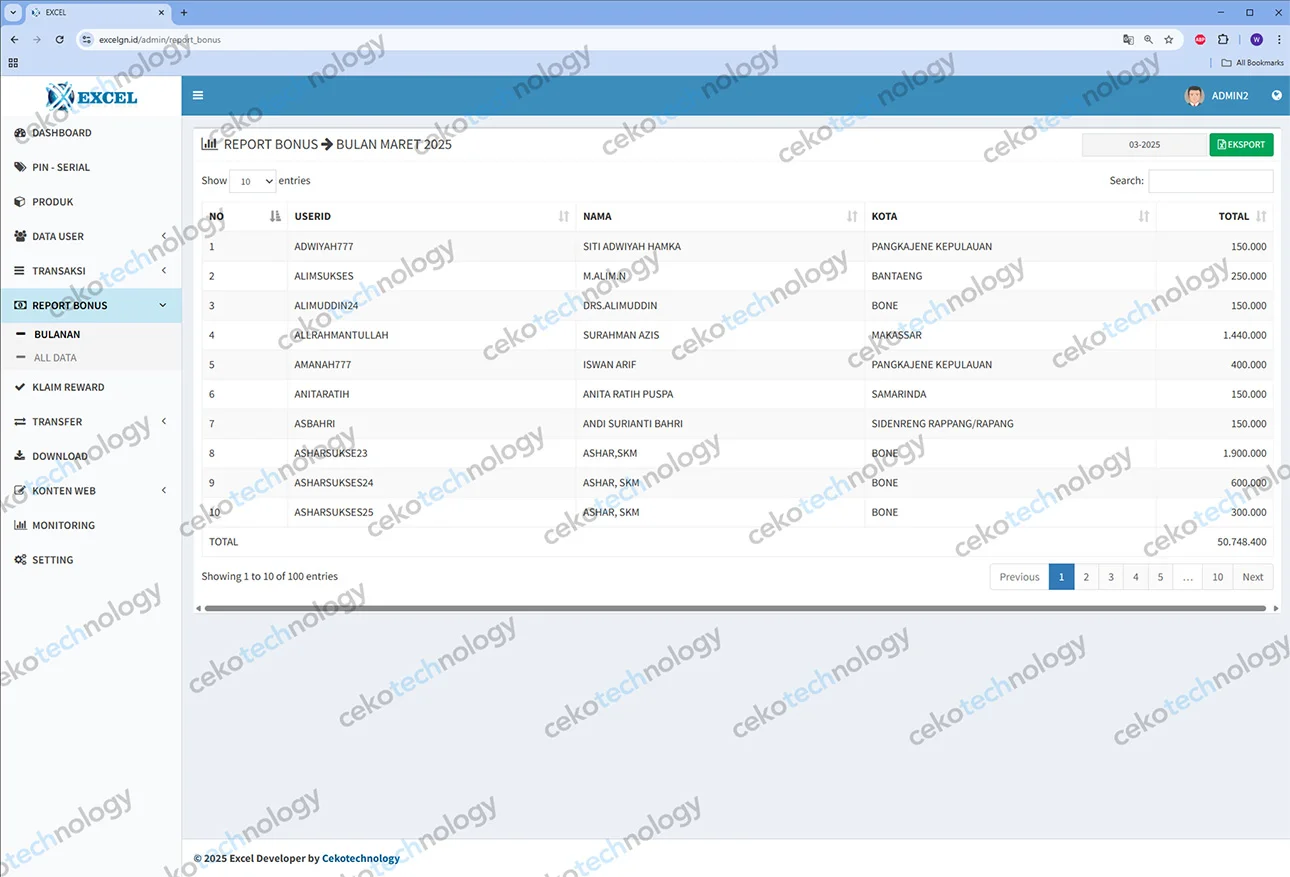The image size is (1290, 877).
Task: Sort table by the NO column
Action: click(275, 216)
